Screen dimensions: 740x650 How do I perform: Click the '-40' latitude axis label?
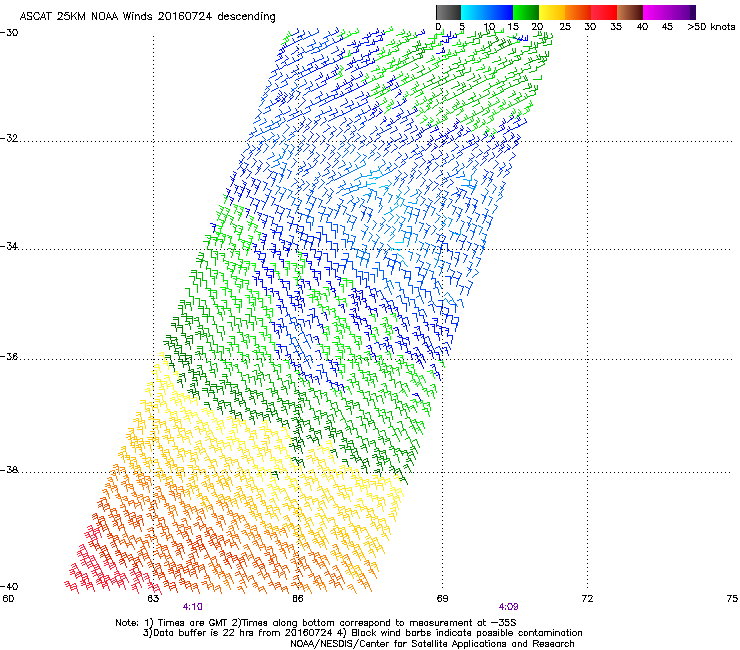[x=9, y=586]
